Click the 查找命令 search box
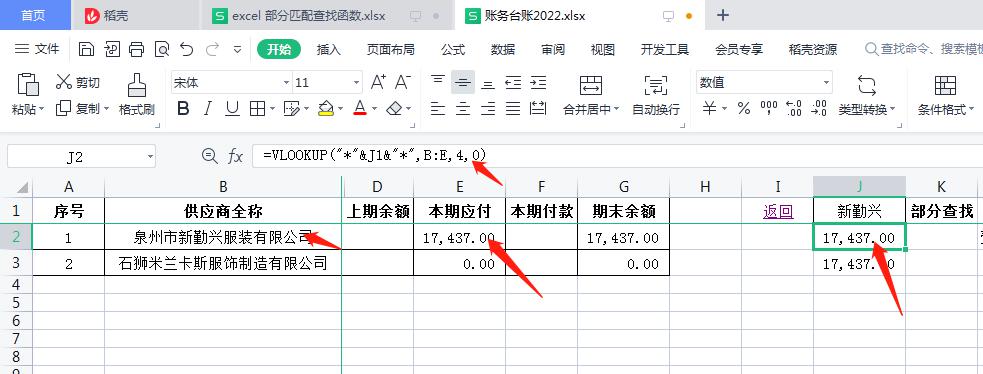This screenshot has width=983, height=374. tap(922, 49)
